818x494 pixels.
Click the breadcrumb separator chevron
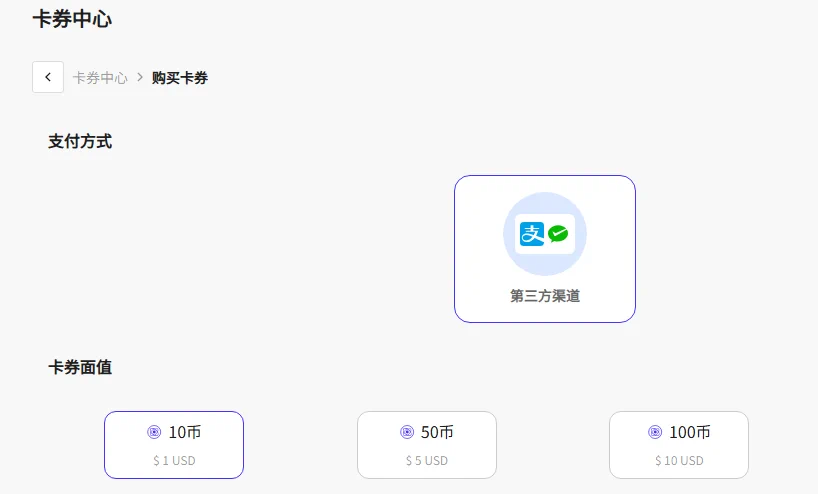tap(140, 77)
